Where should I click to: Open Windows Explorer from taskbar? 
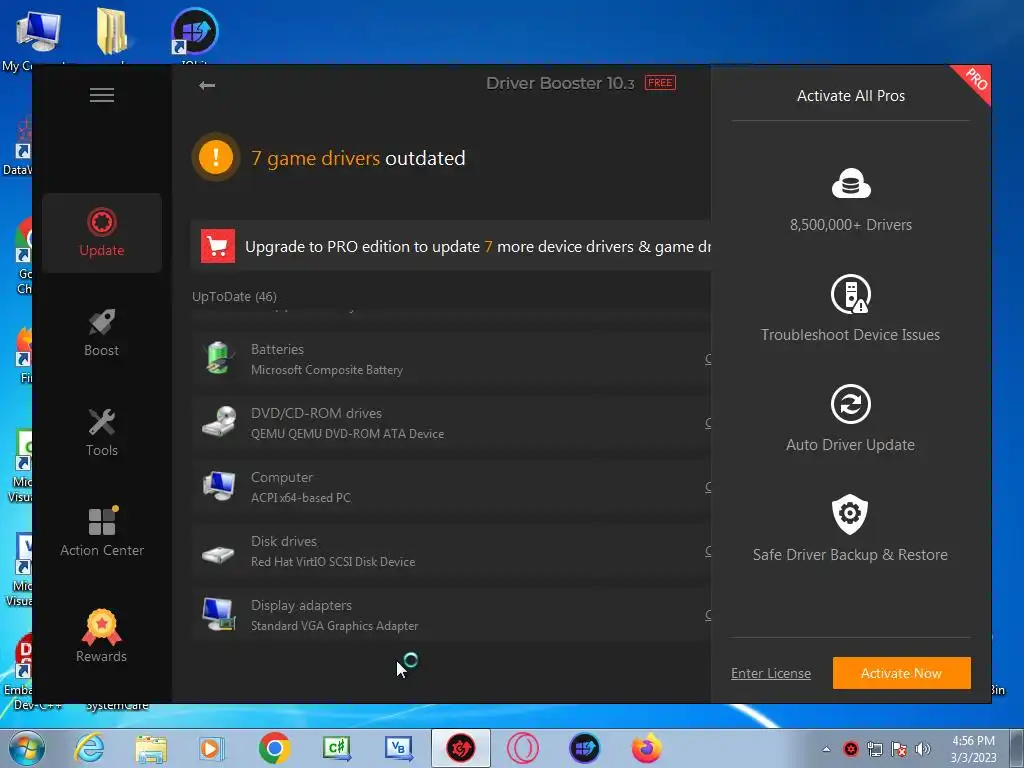click(151, 748)
